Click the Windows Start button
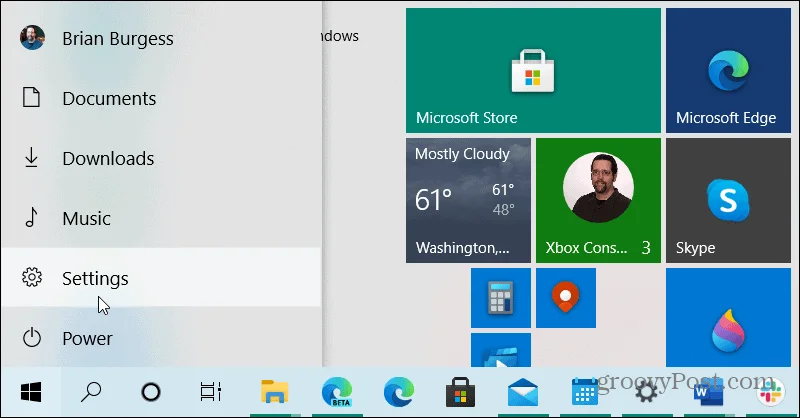Screen dimensions: 800x418 [31, 392]
